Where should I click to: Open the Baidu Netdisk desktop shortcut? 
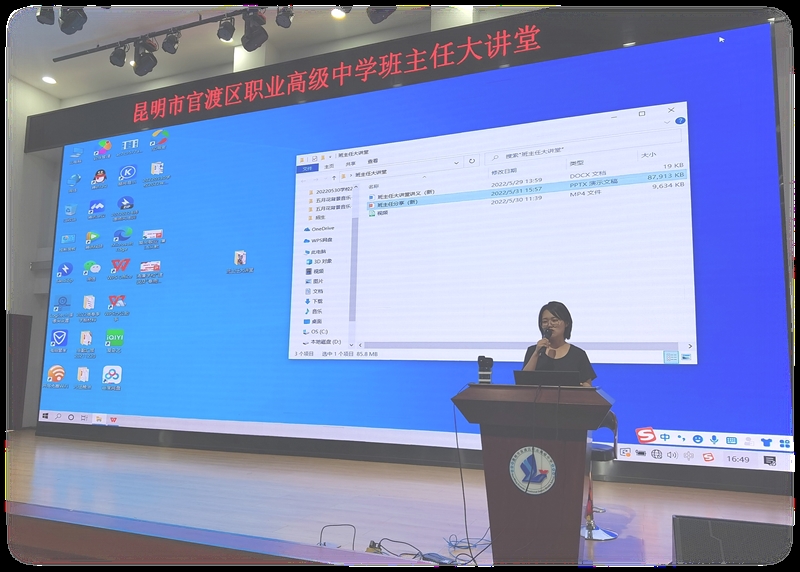[x=112, y=375]
